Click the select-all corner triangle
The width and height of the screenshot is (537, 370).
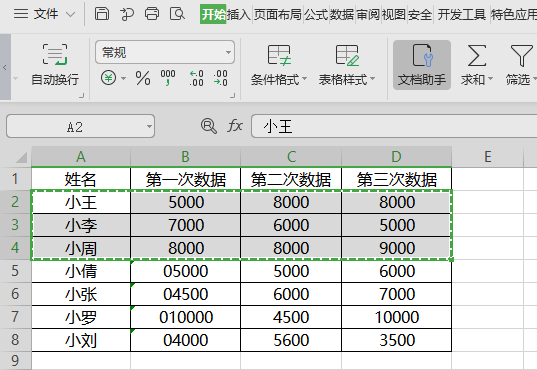[x=21, y=157]
